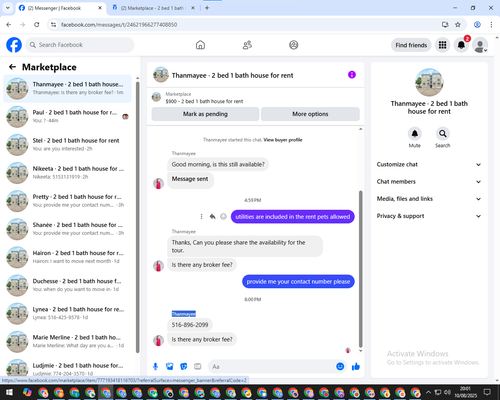Open the notifications bell icon
The height and width of the screenshot is (400, 500).
pos(461,45)
